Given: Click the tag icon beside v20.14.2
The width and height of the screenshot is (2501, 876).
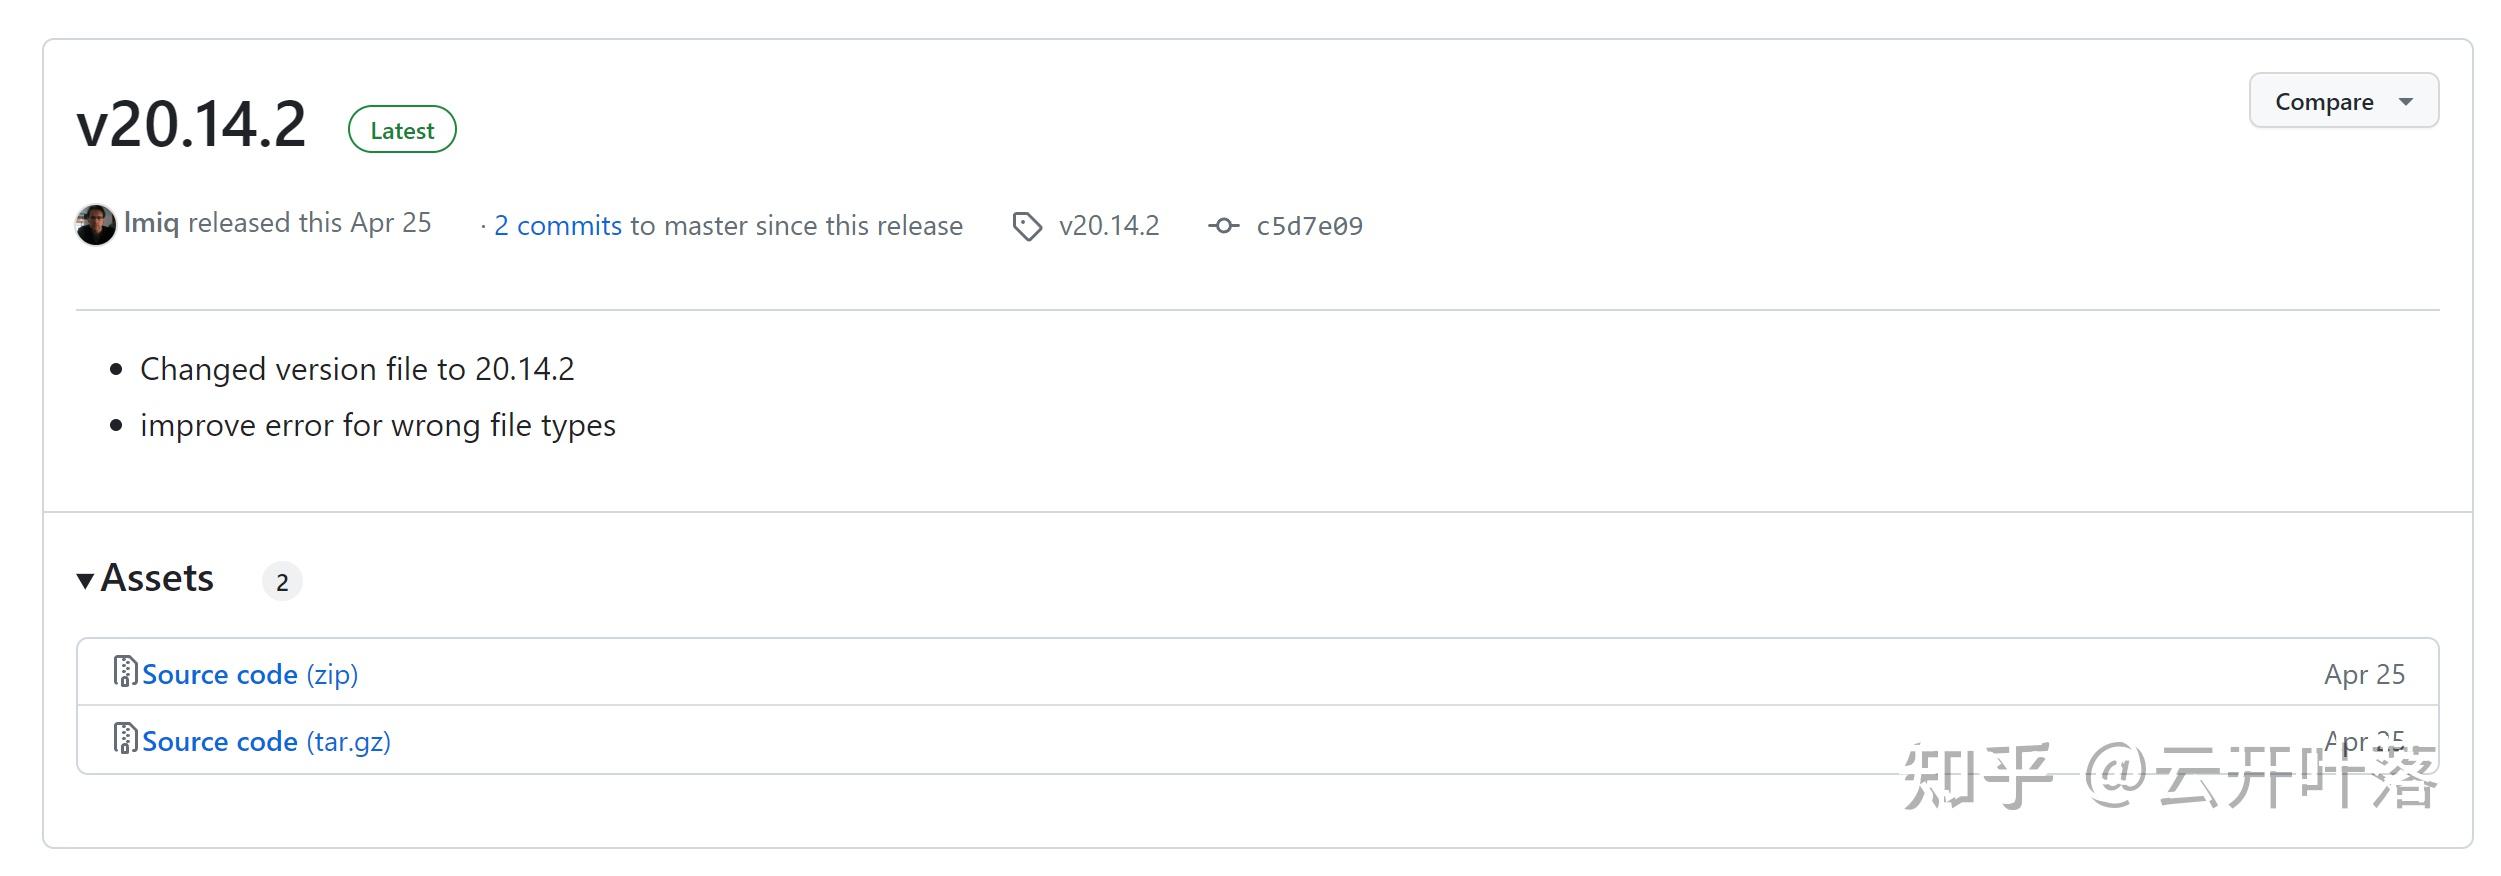Looking at the screenshot, I should pyautogui.click(x=1026, y=227).
